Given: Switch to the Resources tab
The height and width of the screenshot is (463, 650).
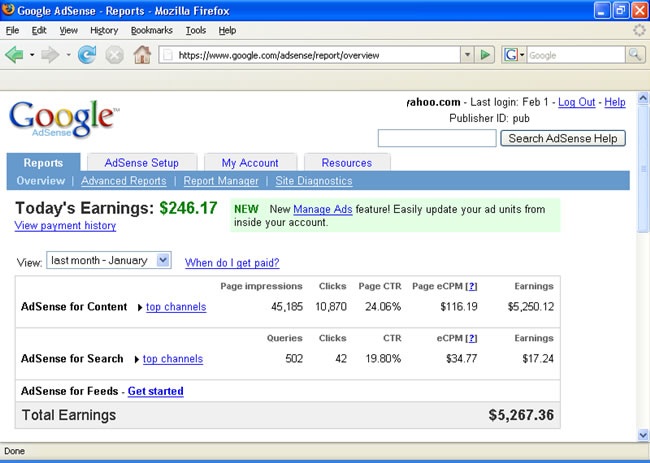Looking at the screenshot, I should coord(347,162).
